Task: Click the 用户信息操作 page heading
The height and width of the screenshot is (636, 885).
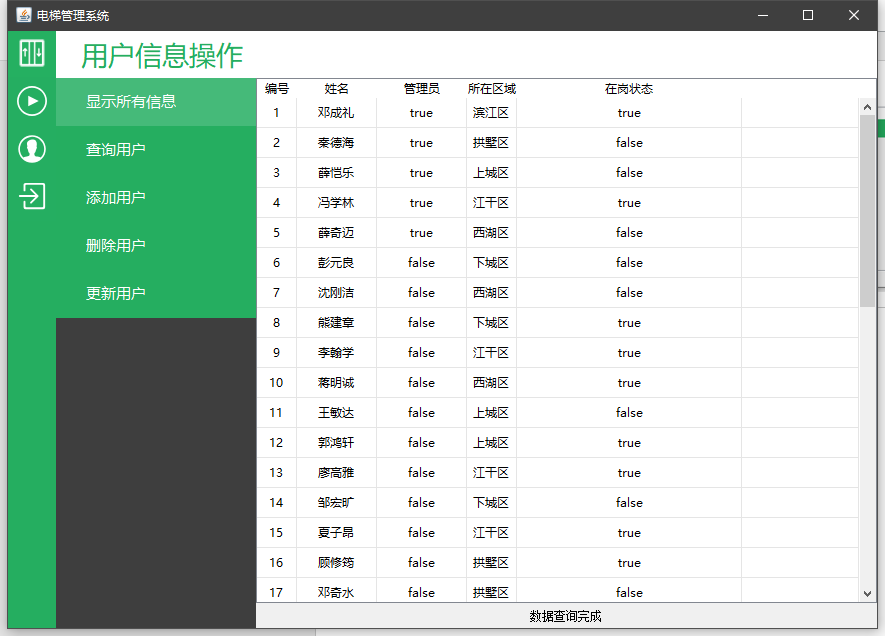Action: pos(162,55)
